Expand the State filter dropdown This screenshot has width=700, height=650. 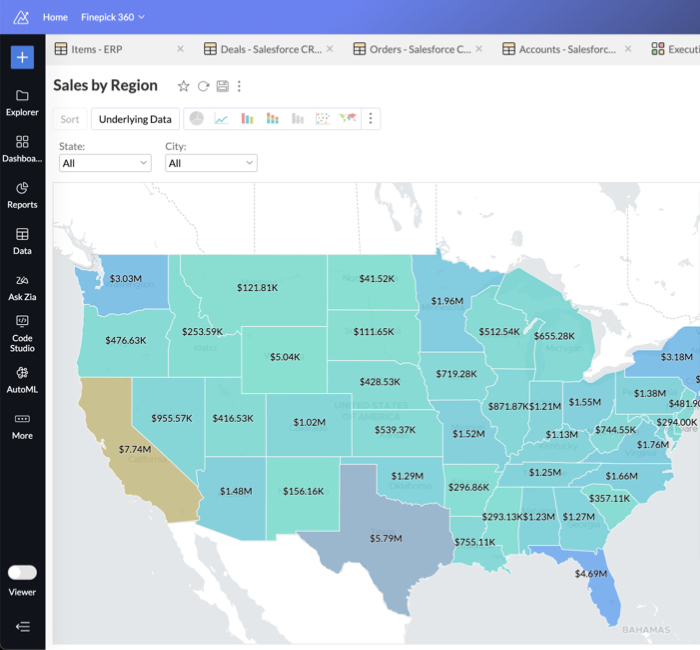[x=105, y=163]
